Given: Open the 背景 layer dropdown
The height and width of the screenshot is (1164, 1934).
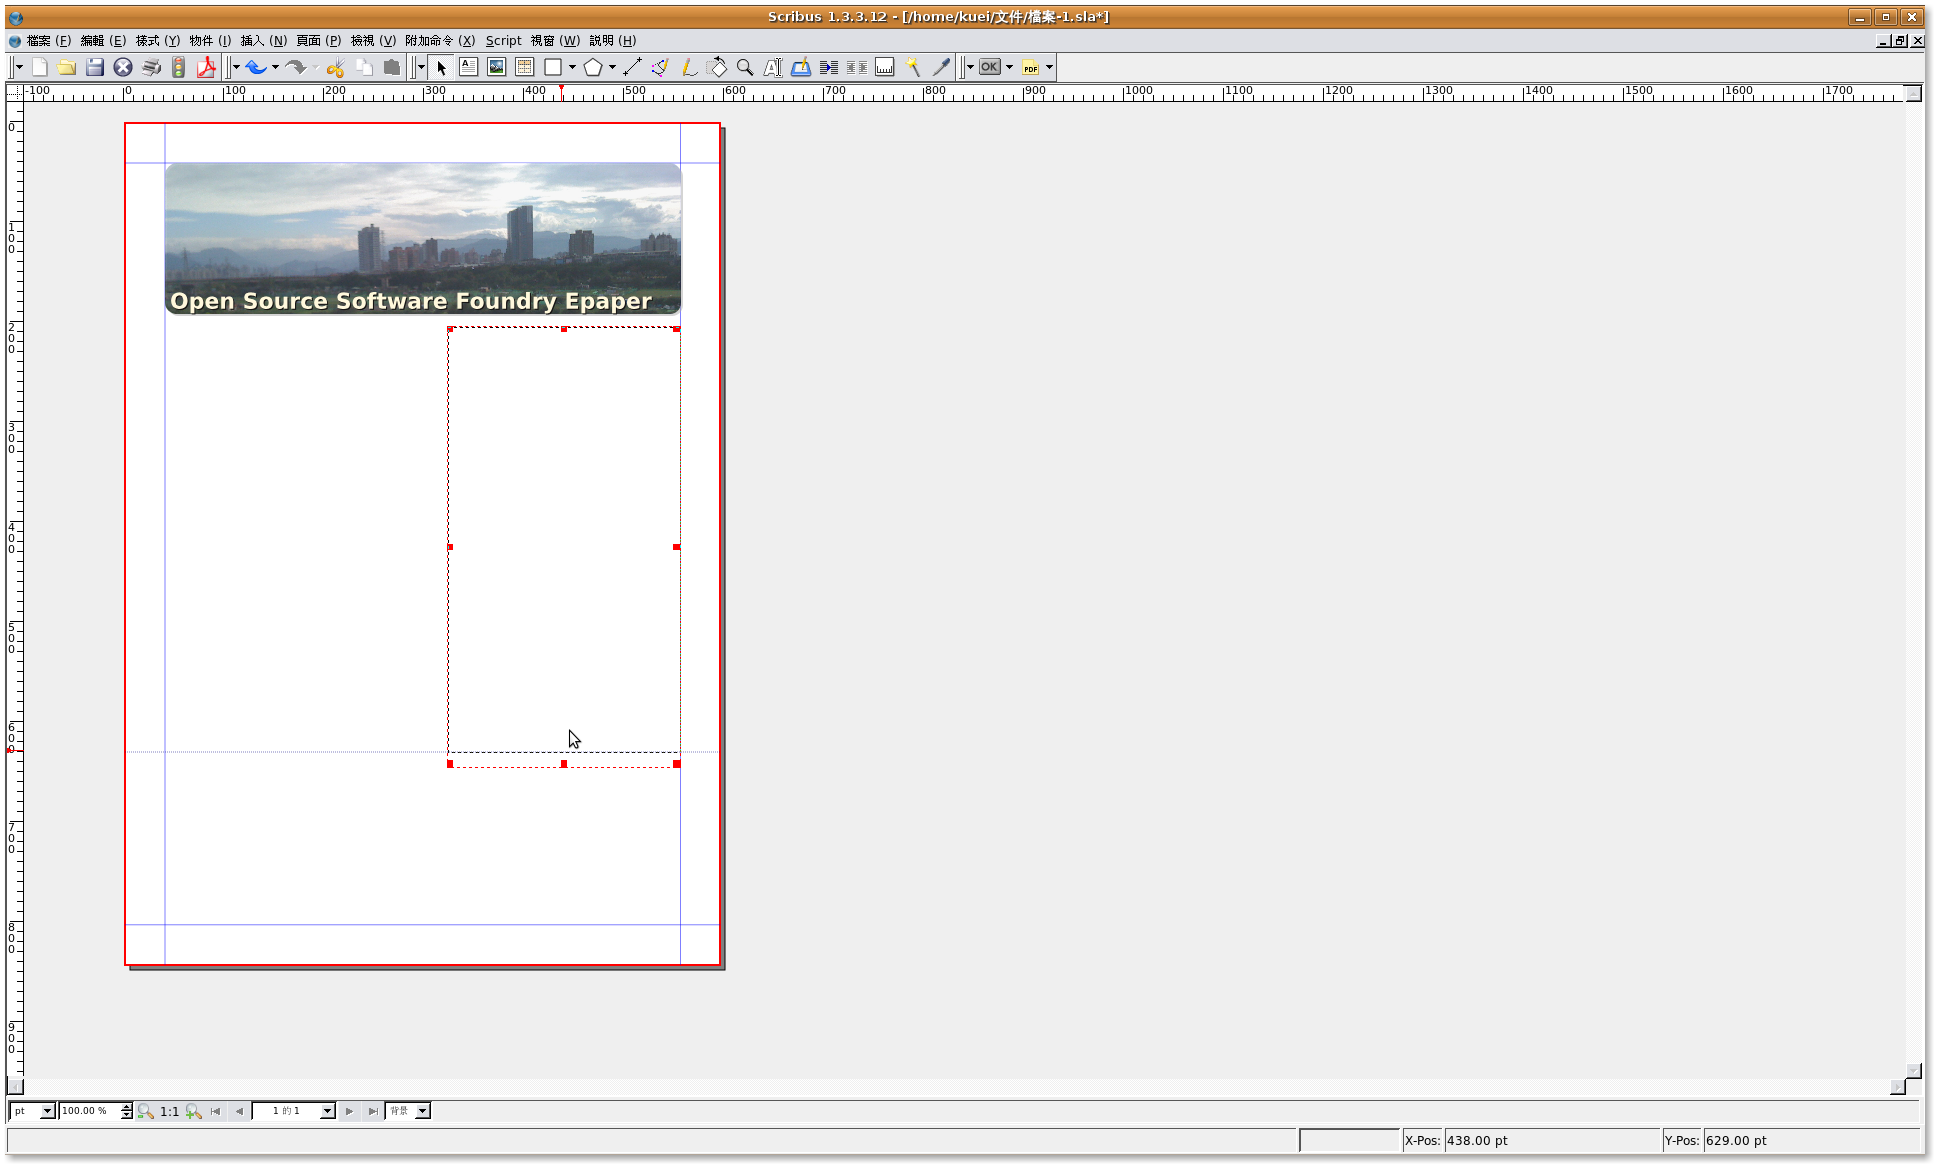Looking at the screenshot, I should tap(422, 1111).
